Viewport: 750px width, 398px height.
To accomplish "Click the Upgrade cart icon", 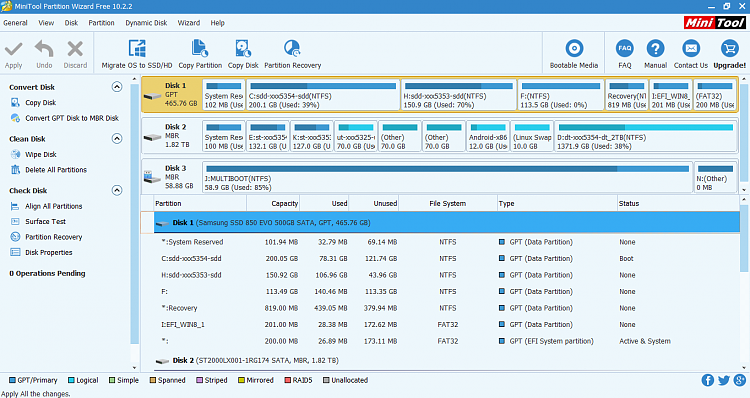I will coord(729,48).
